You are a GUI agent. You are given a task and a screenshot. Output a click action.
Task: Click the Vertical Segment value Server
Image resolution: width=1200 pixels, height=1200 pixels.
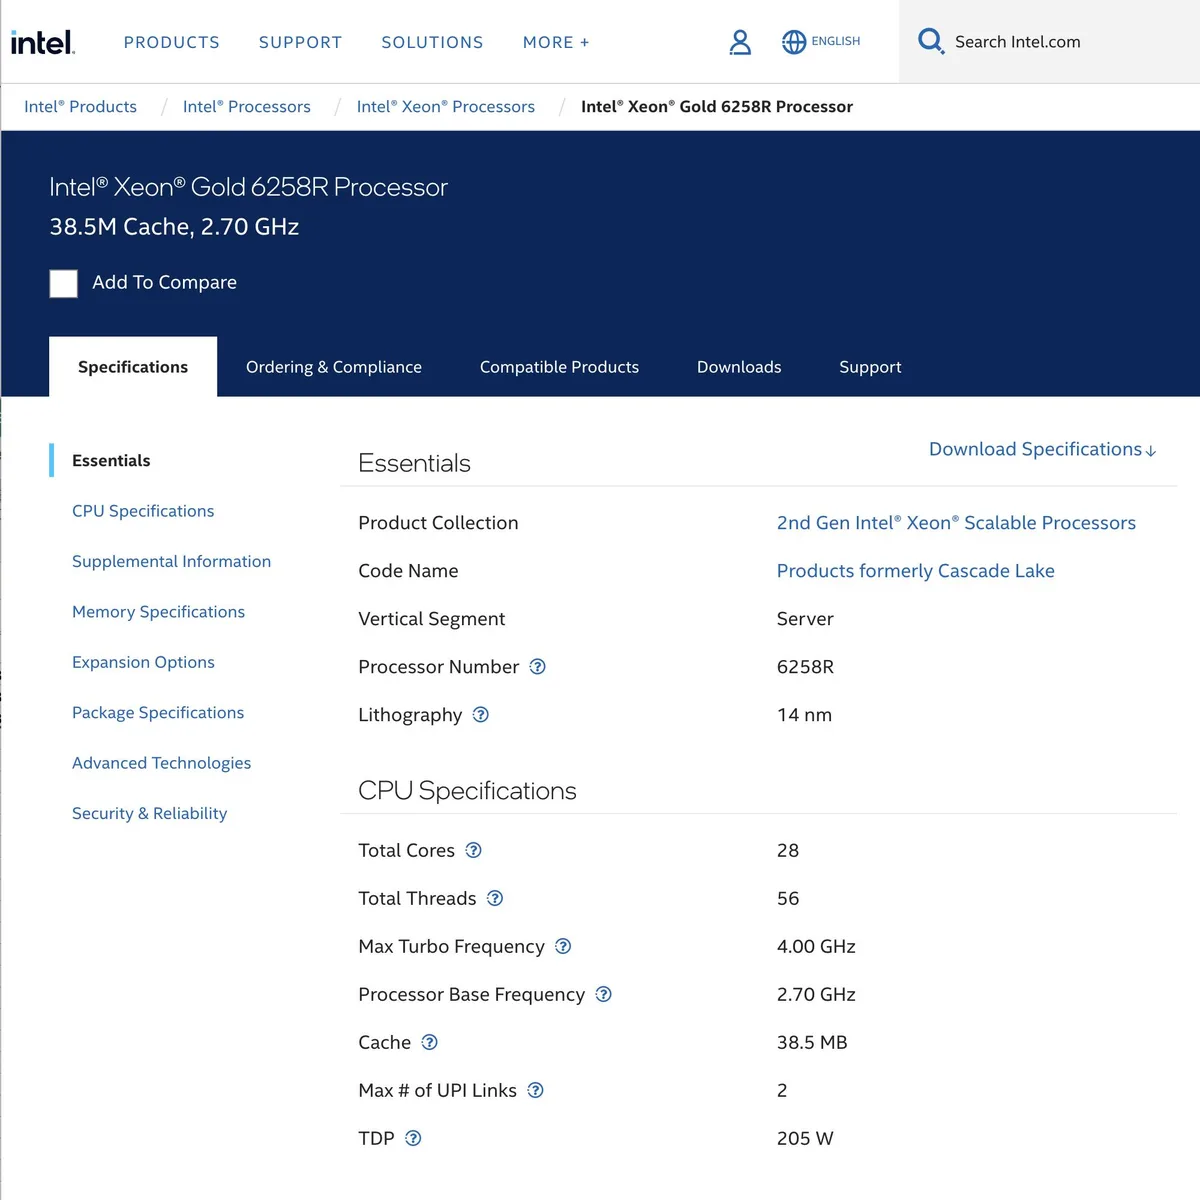tap(805, 619)
